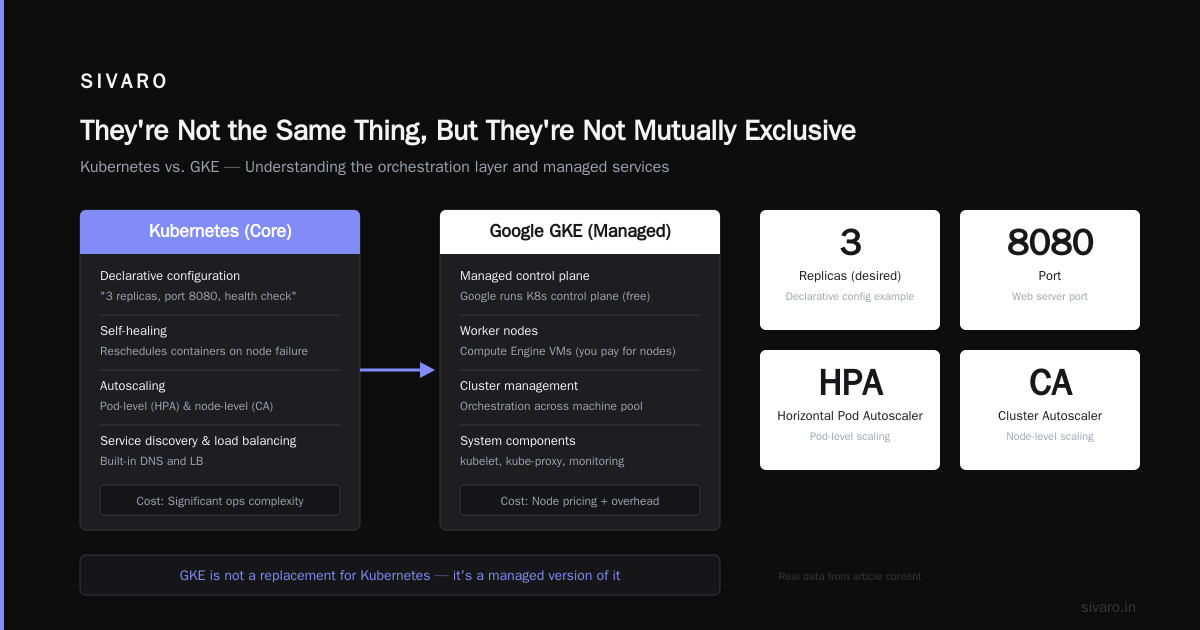This screenshot has height=630, width=1200.
Task: Click "Pod-level (HPA) & node-level (CA)" text
Action: coord(186,406)
